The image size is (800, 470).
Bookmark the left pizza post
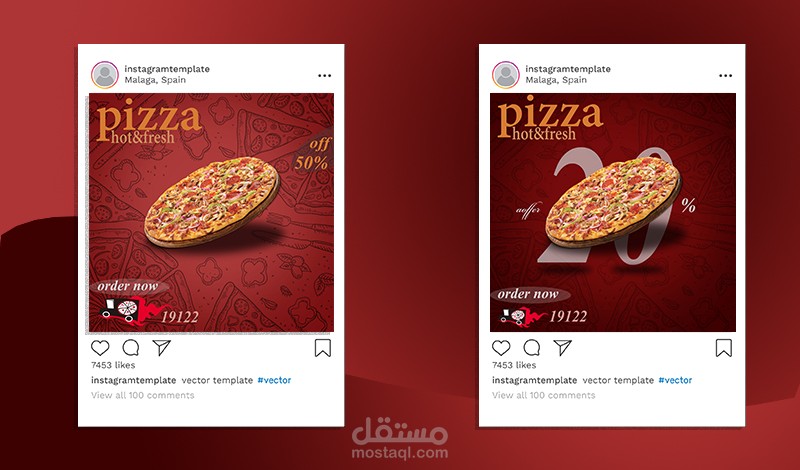tap(322, 348)
